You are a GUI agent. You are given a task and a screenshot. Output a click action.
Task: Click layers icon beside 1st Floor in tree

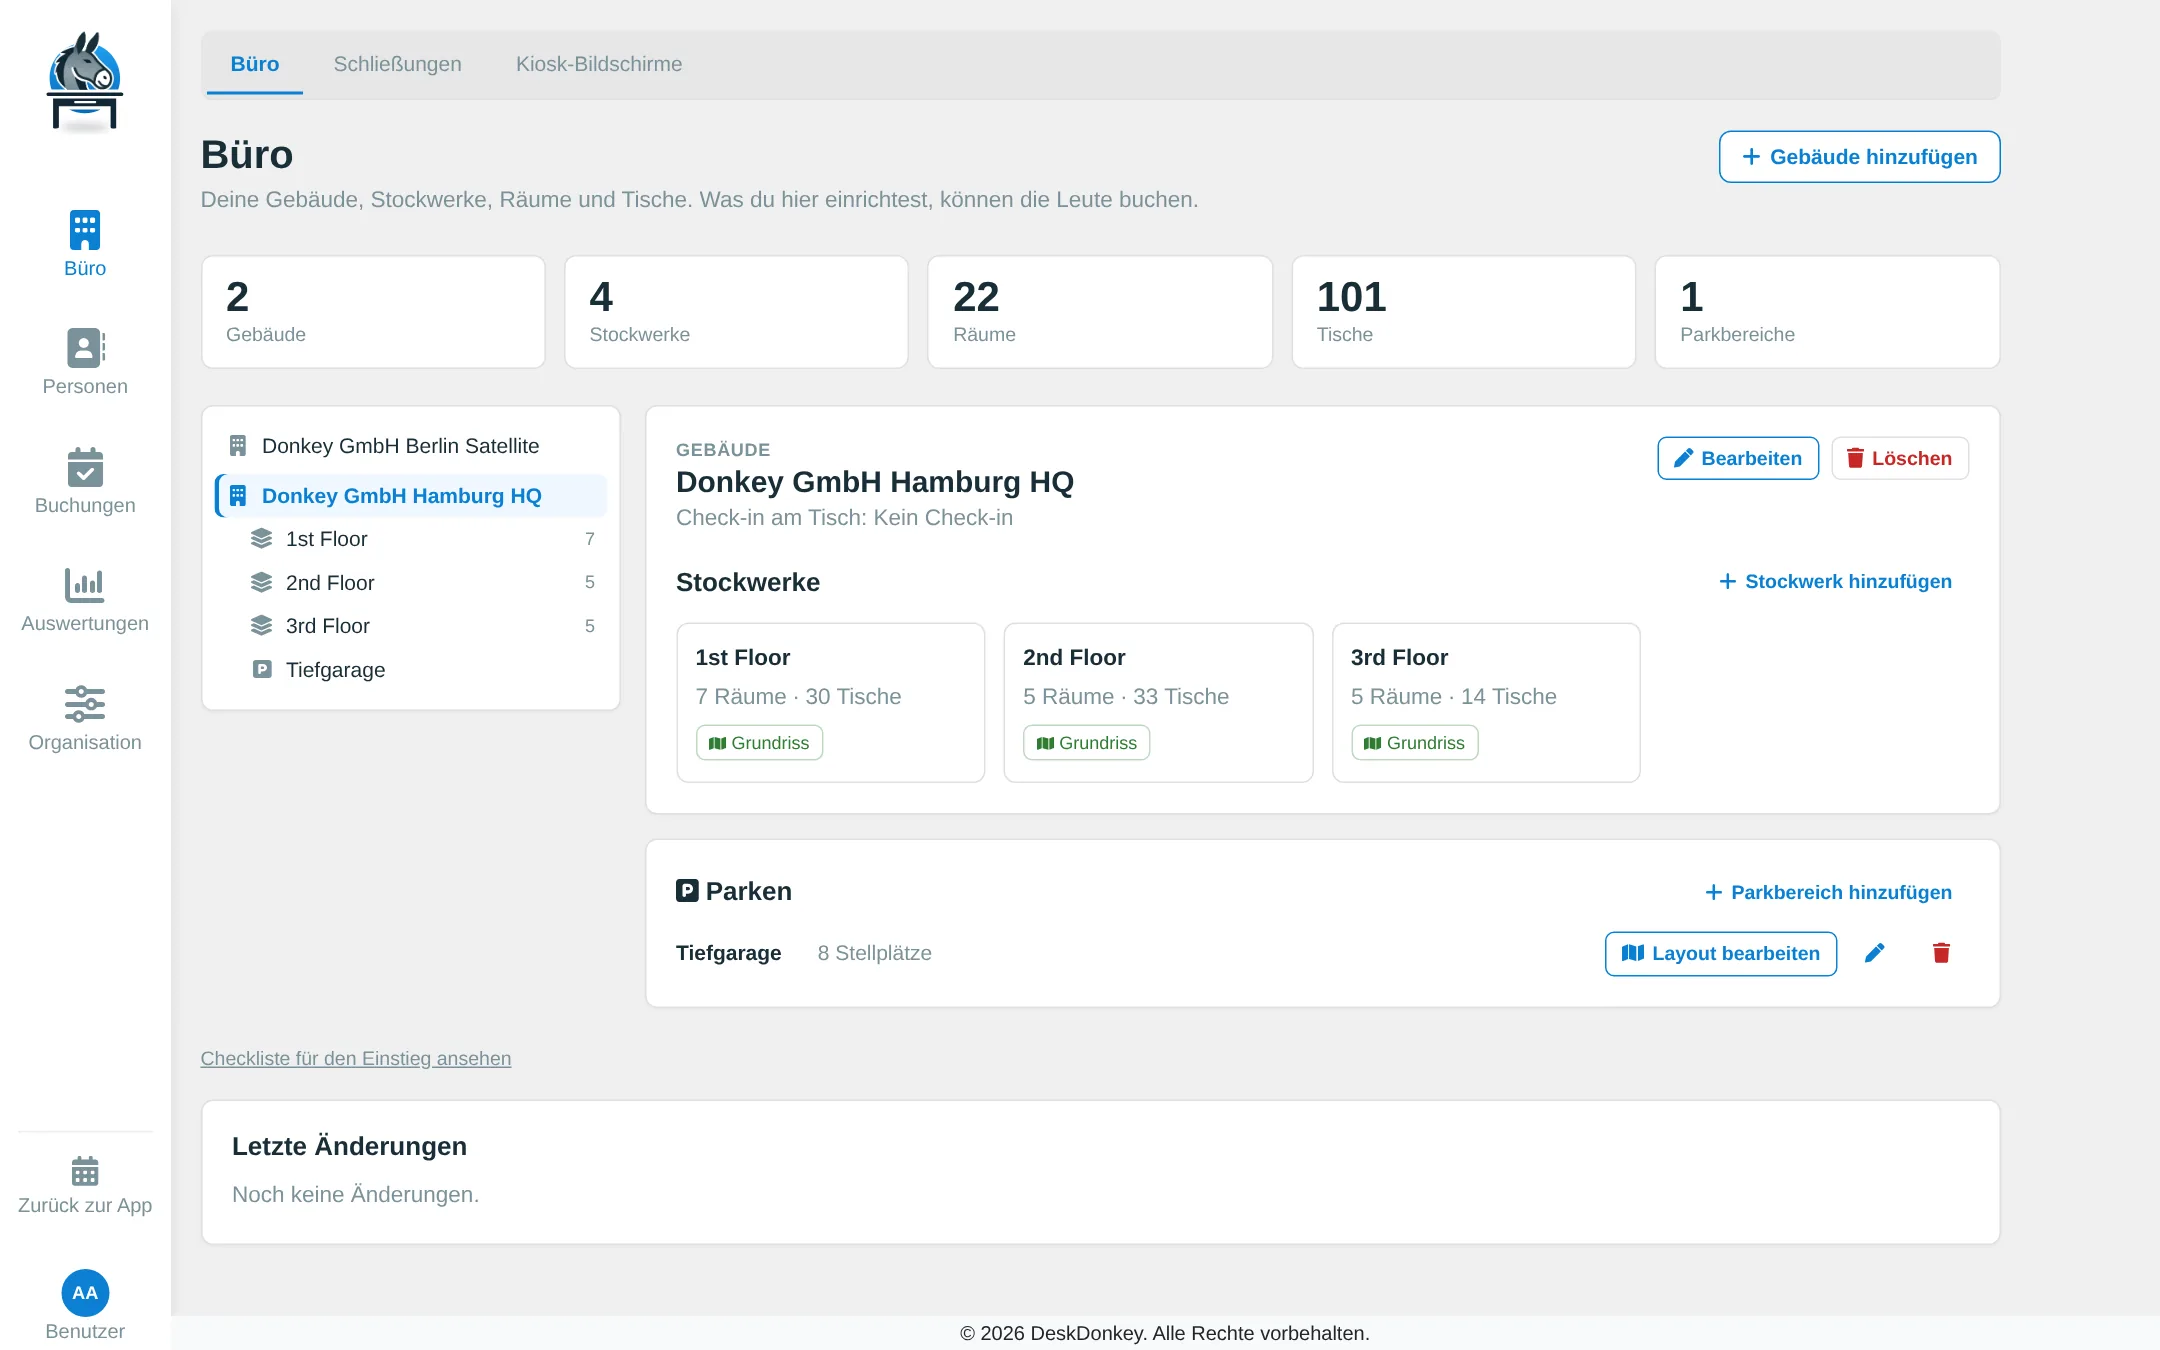[x=261, y=539]
